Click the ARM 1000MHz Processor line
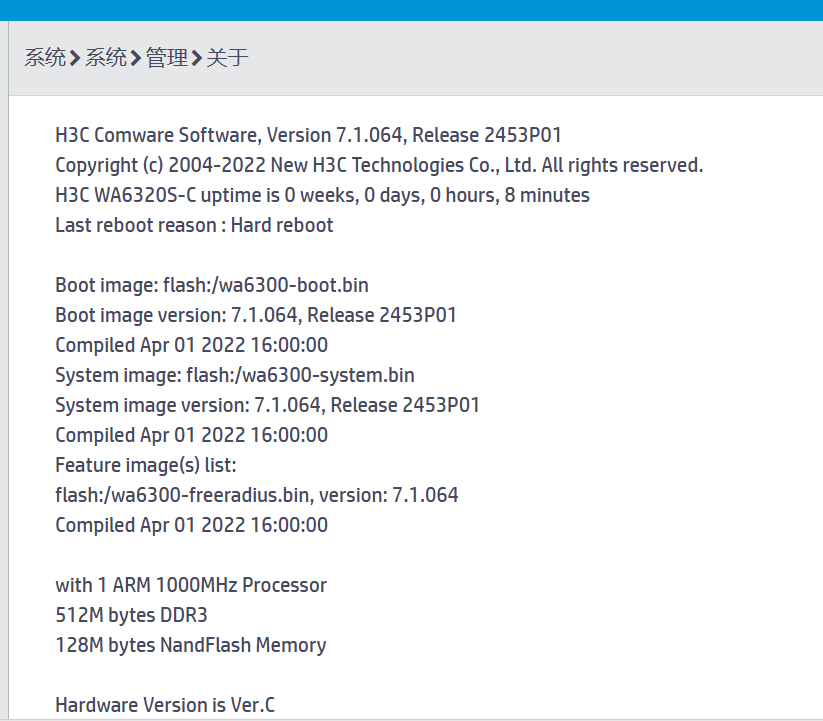The height and width of the screenshot is (721, 823). click(x=191, y=585)
